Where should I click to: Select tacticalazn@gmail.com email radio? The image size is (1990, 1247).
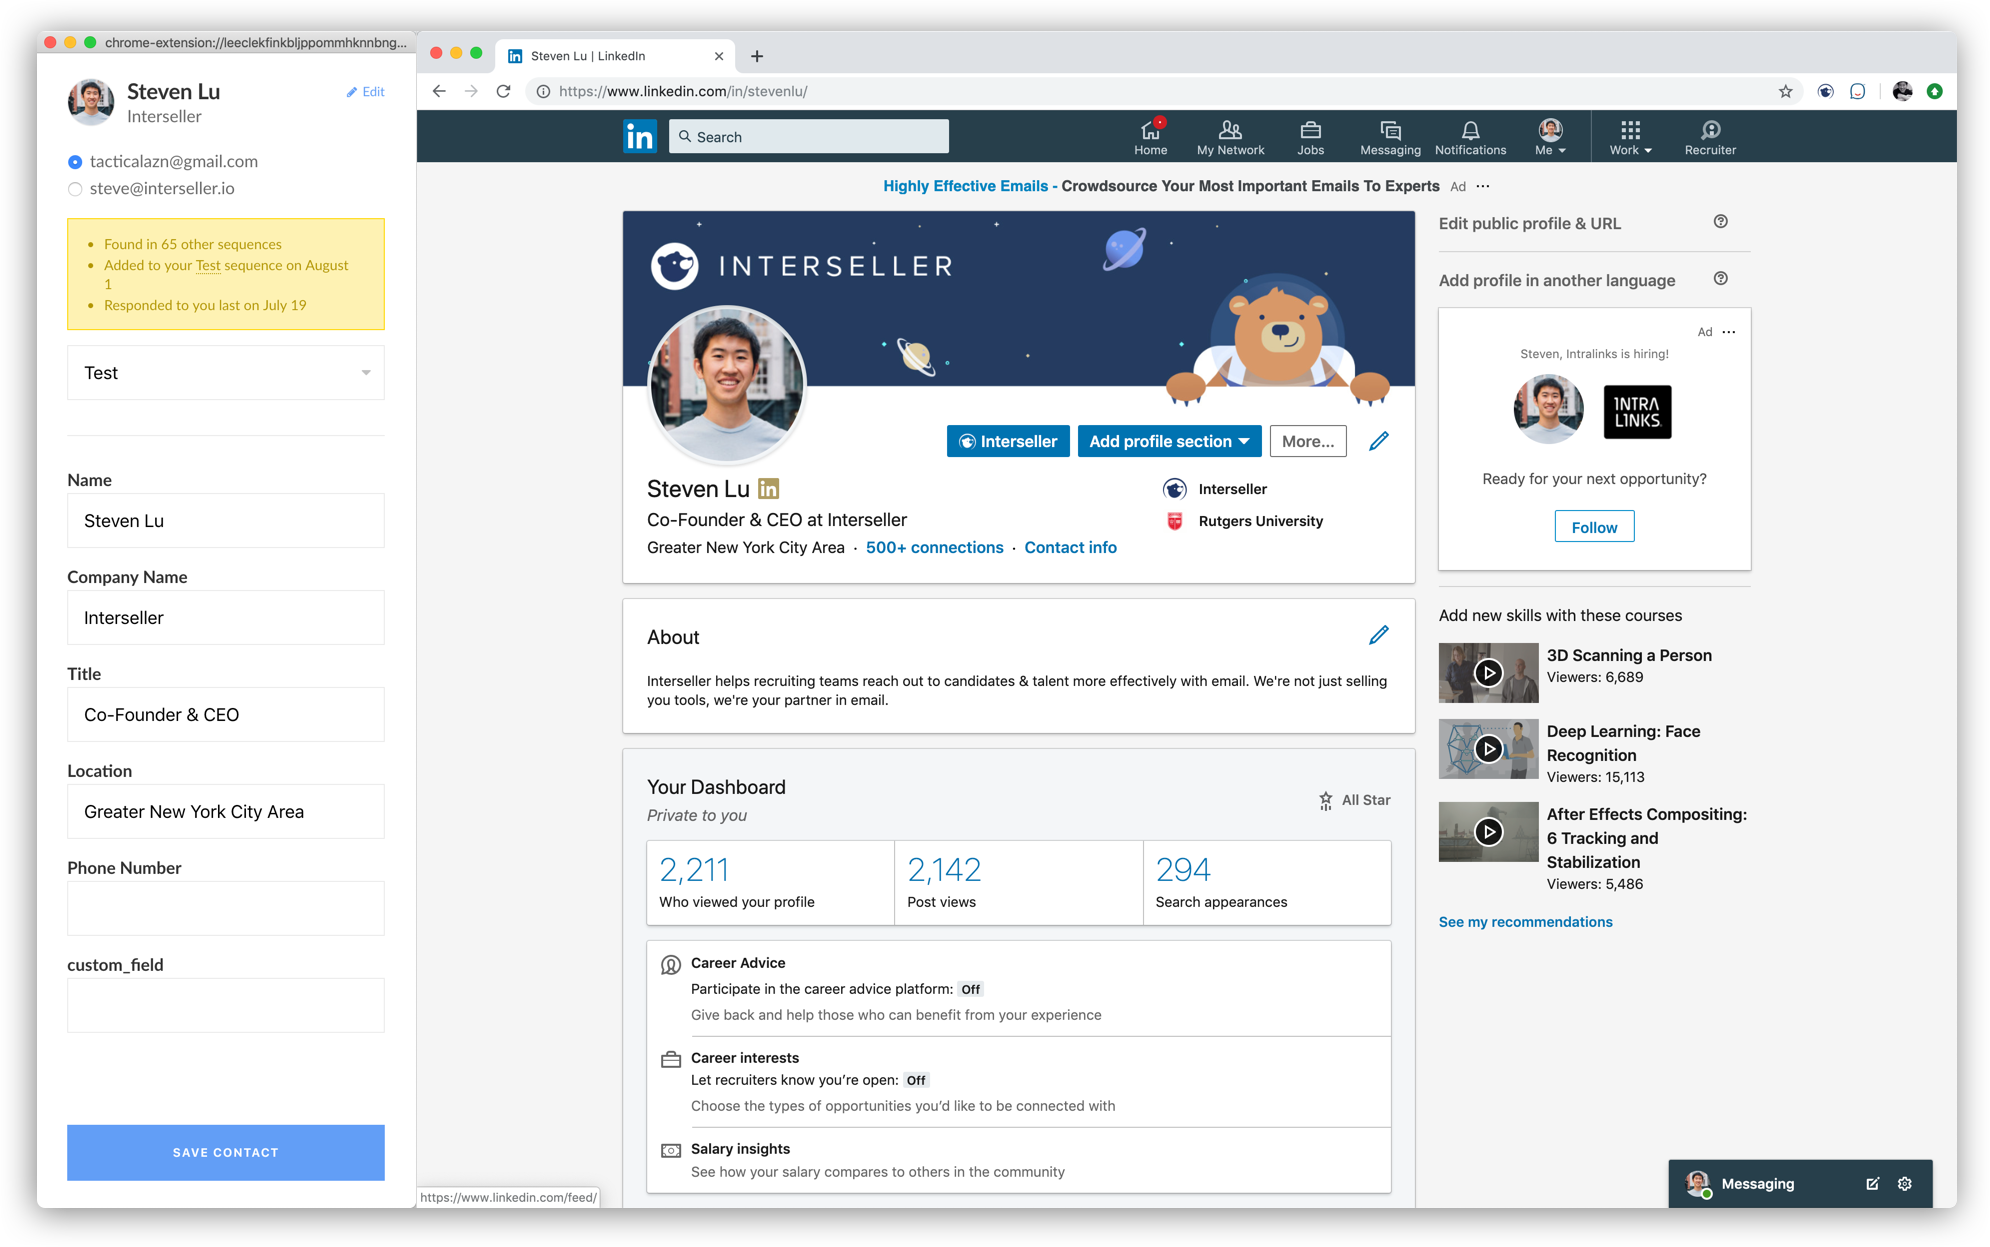coord(75,162)
